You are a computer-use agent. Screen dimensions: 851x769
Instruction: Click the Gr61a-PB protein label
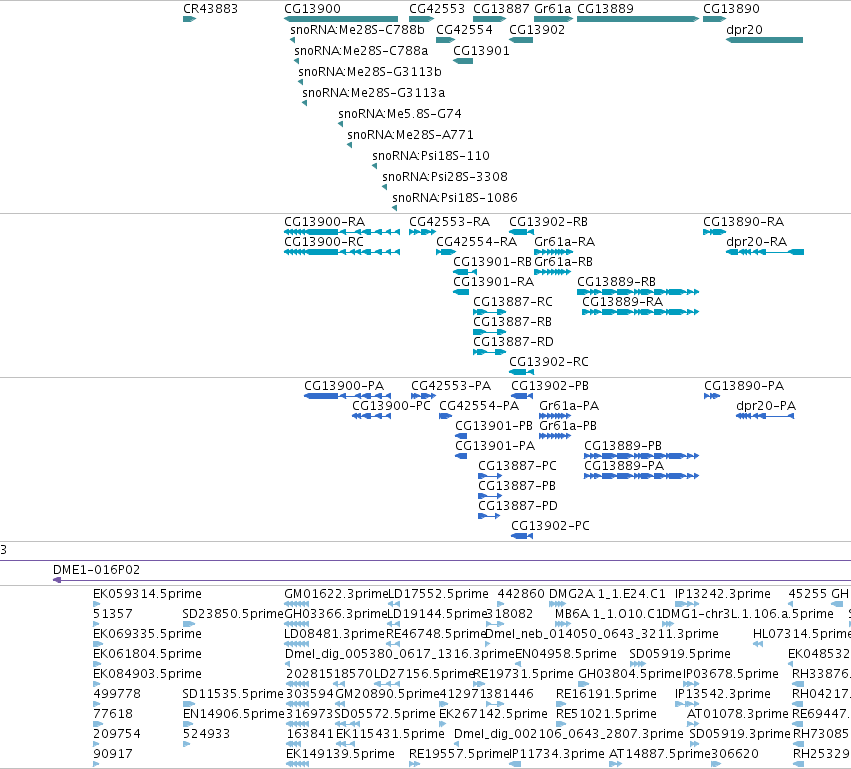[x=568, y=426]
